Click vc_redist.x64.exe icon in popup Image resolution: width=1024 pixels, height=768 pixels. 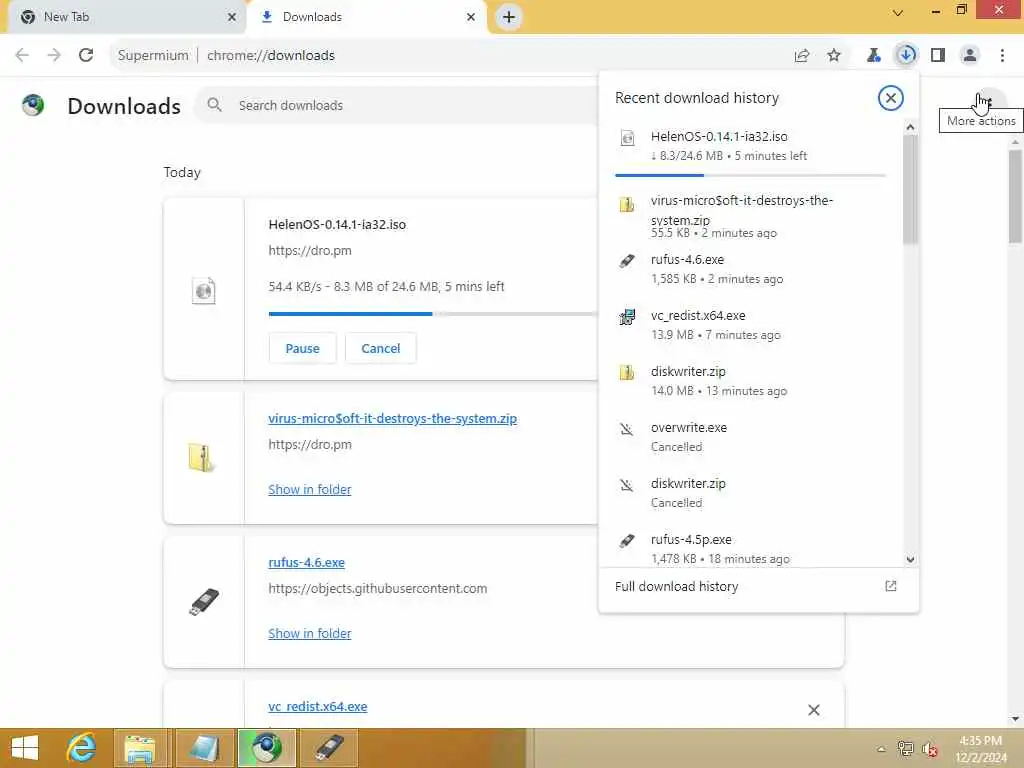[x=627, y=317]
